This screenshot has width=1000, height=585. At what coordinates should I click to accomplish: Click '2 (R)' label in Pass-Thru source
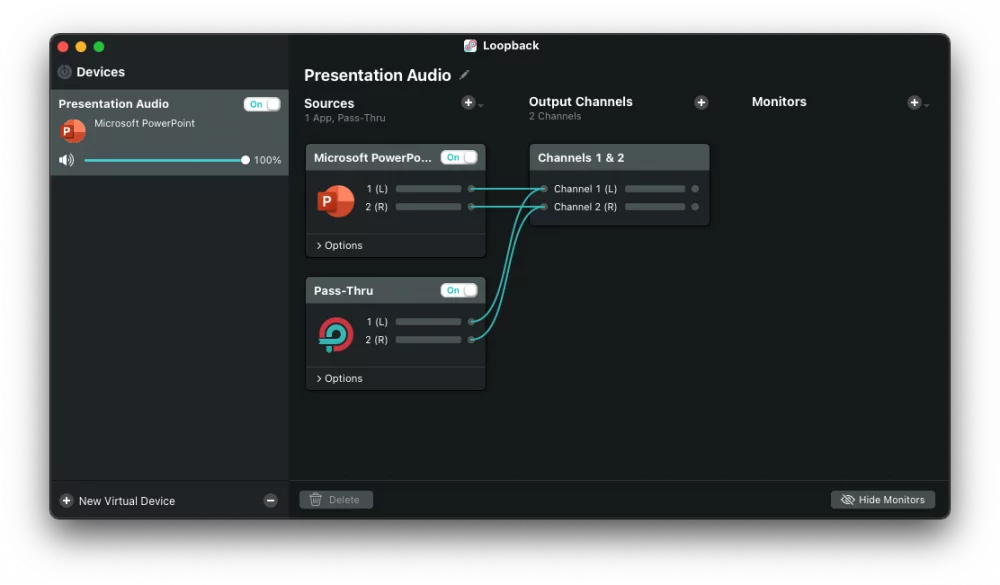click(x=376, y=339)
